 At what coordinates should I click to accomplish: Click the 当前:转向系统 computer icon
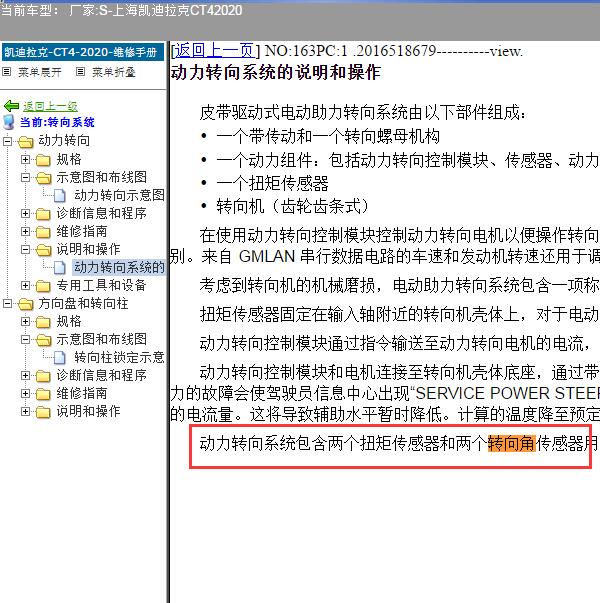(8, 122)
